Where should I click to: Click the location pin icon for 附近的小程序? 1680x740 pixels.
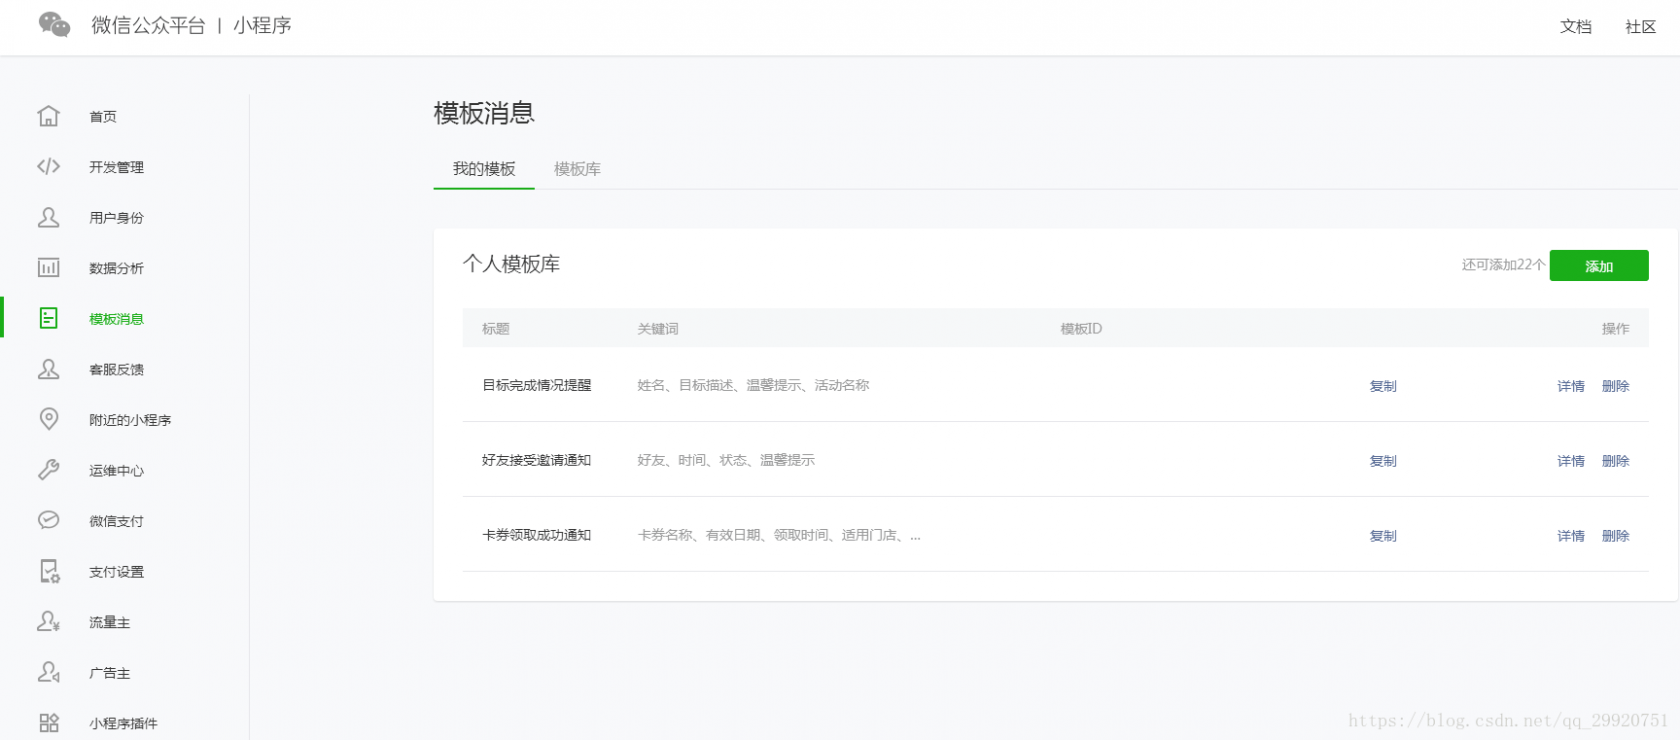click(x=48, y=419)
